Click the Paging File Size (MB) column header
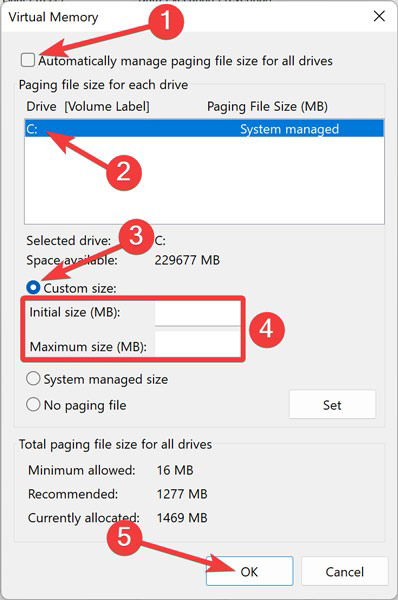Image resolution: width=398 pixels, height=600 pixels. pyautogui.click(x=267, y=106)
